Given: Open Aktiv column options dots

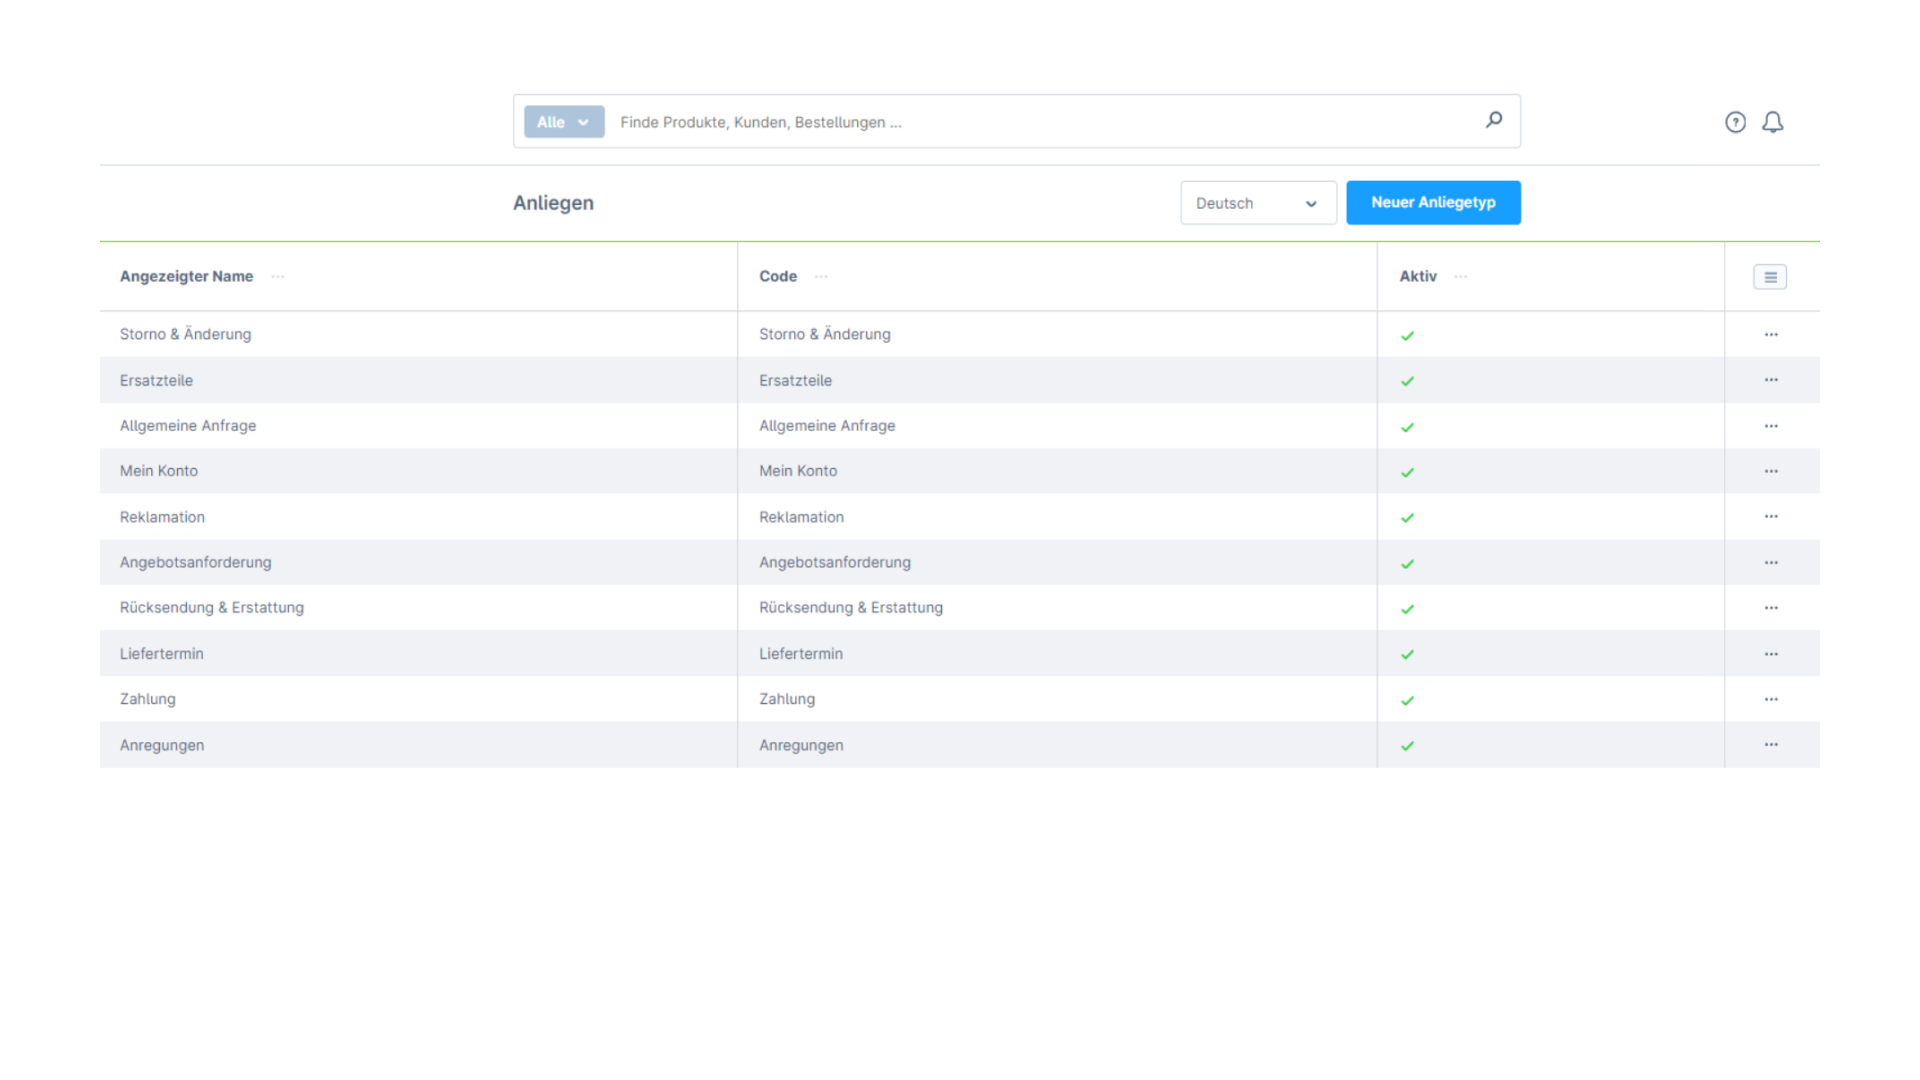Looking at the screenshot, I should click(1461, 277).
